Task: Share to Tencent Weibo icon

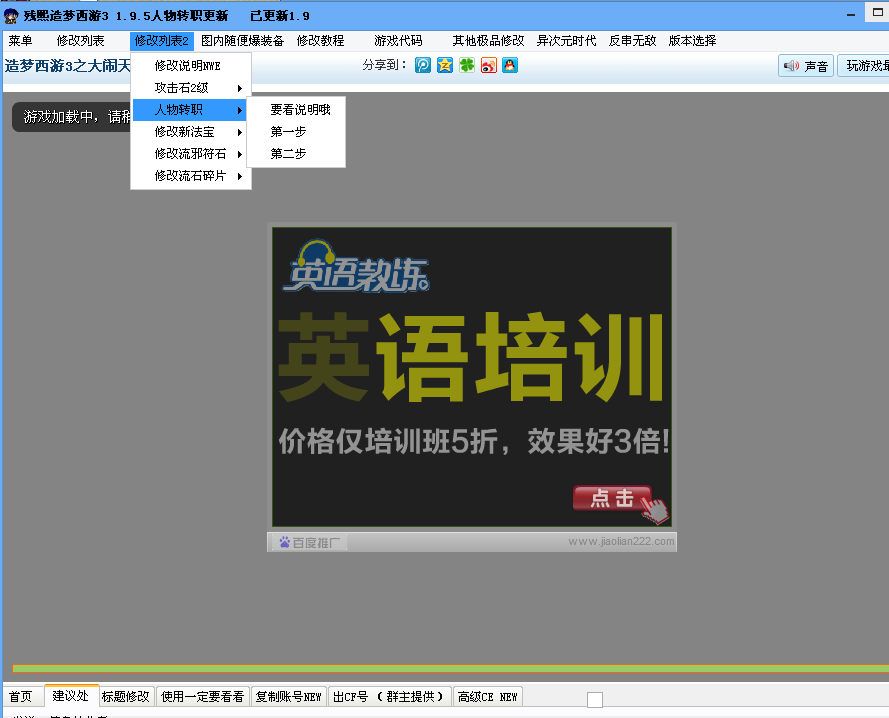Action: tap(423, 66)
